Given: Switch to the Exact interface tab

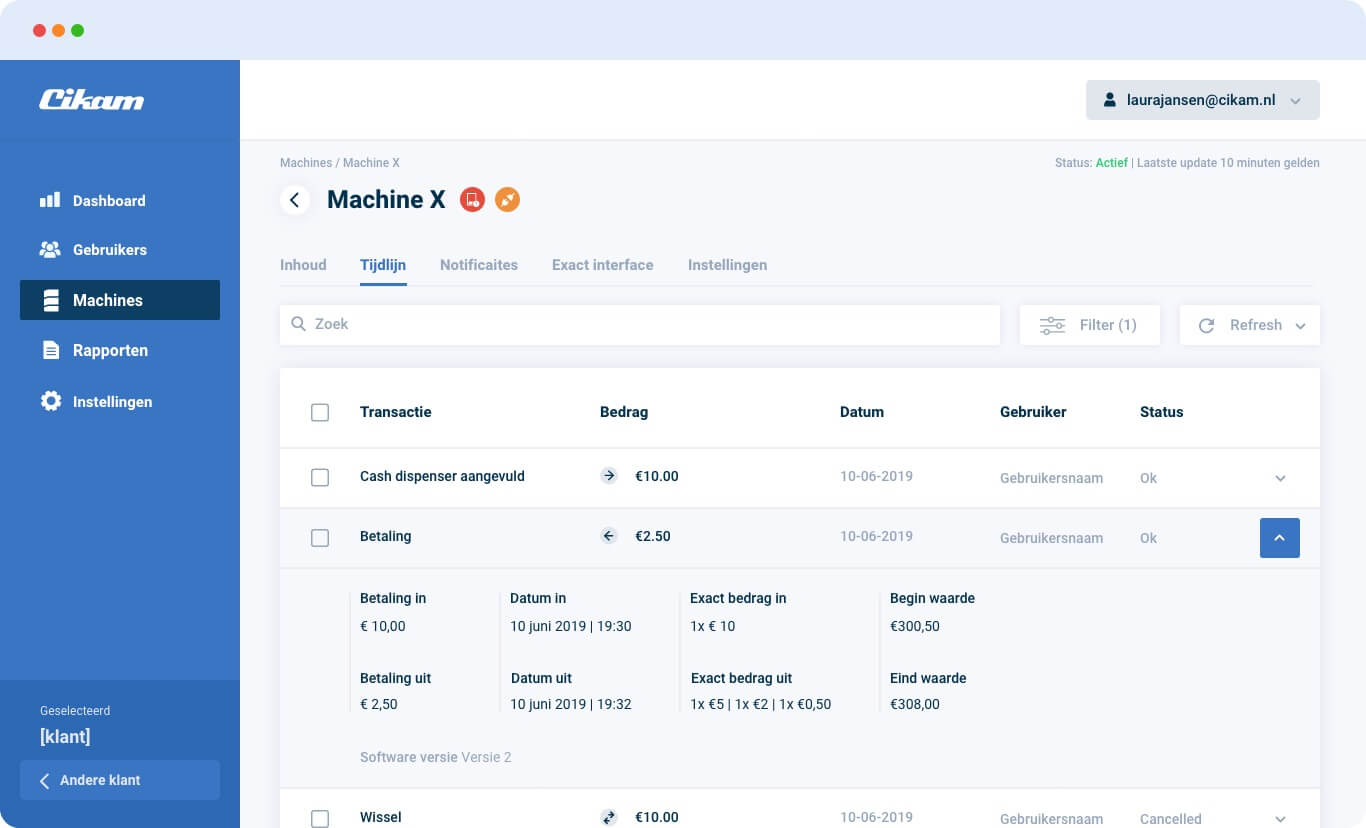Looking at the screenshot, I should click(x=602, y=265).
